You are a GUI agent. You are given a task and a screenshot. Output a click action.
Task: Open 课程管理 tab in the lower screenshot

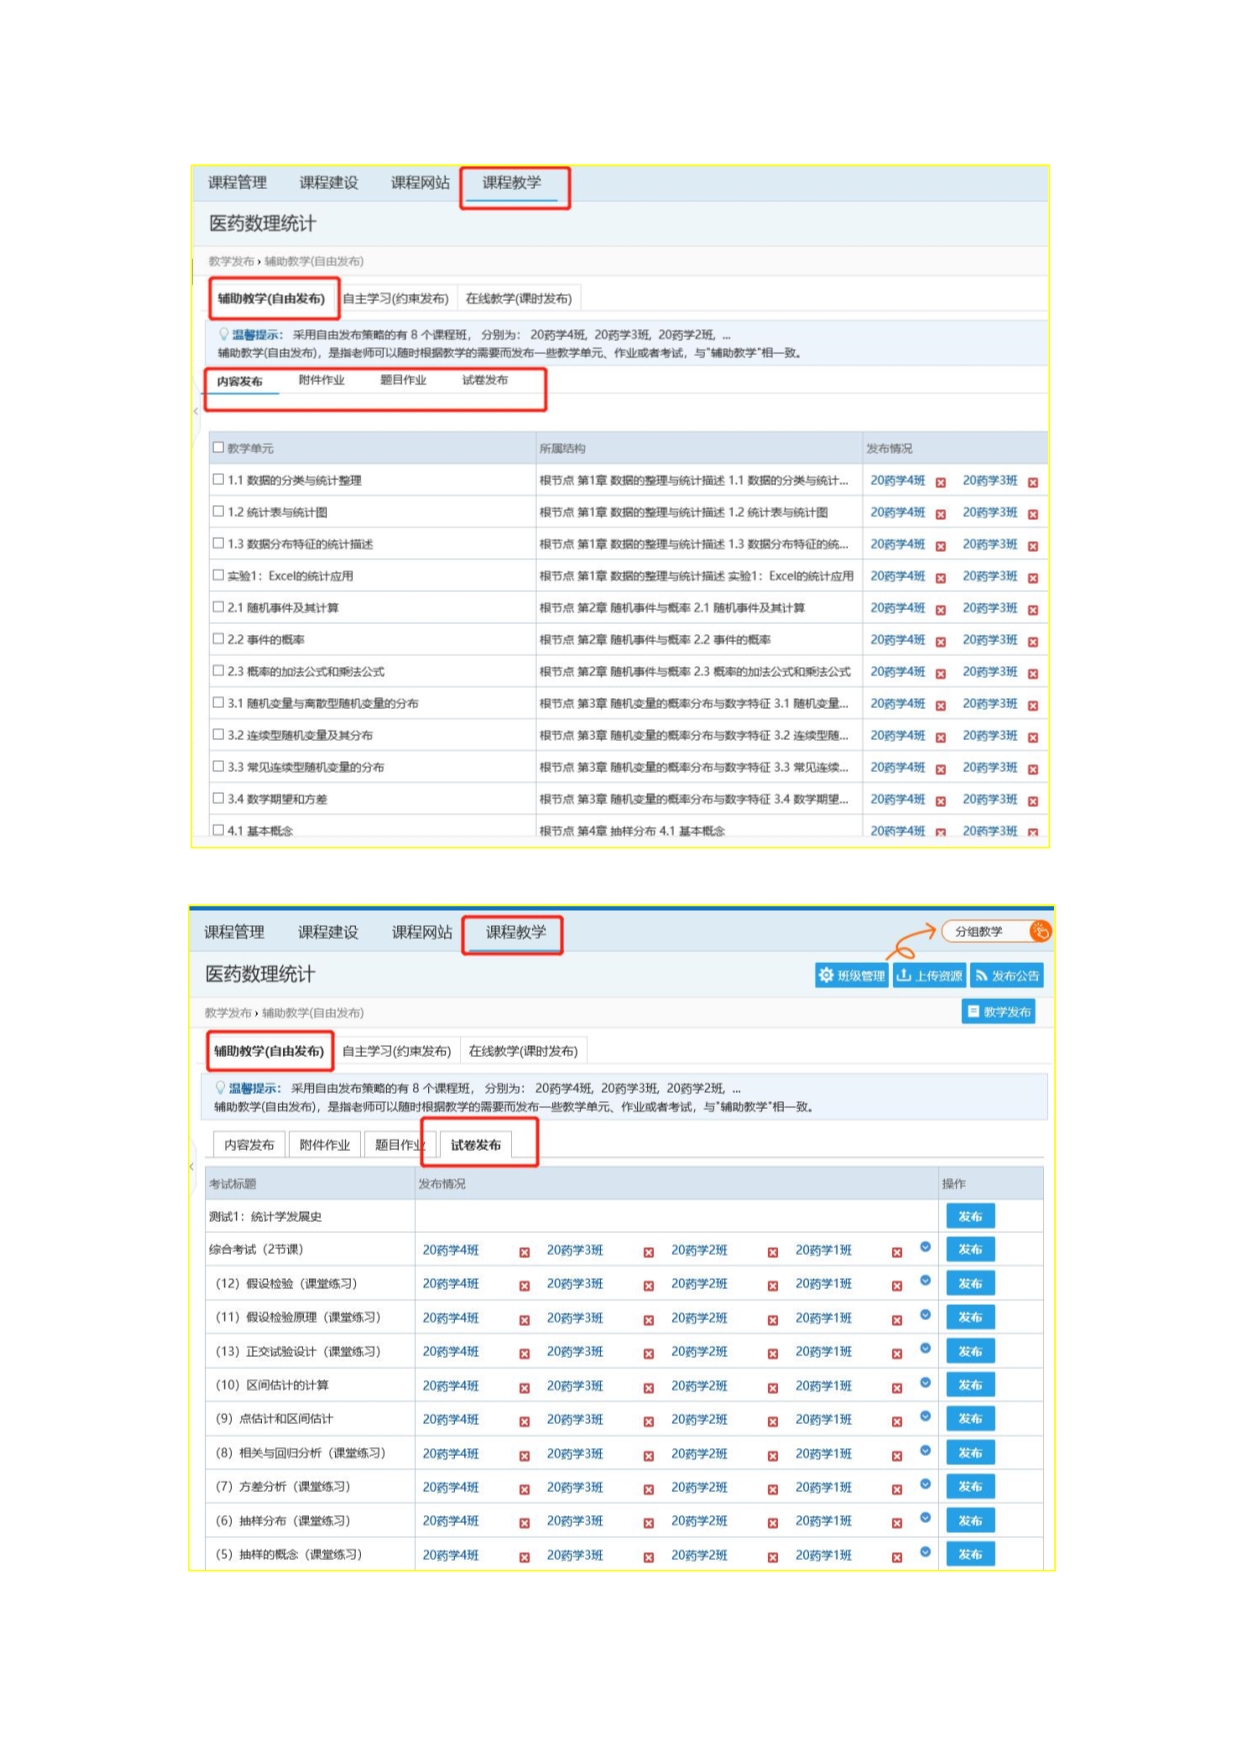point(234,933)
